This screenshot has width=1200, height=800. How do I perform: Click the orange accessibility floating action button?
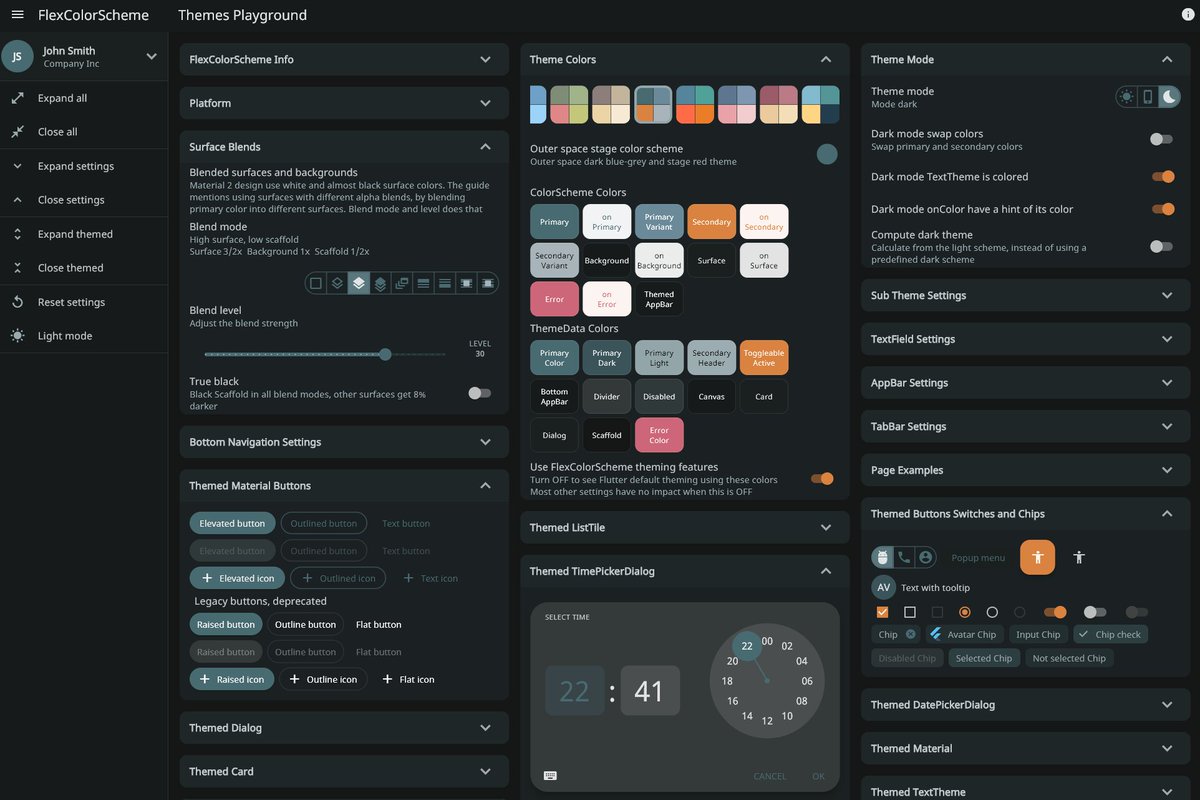click(x=1037, y=557)
